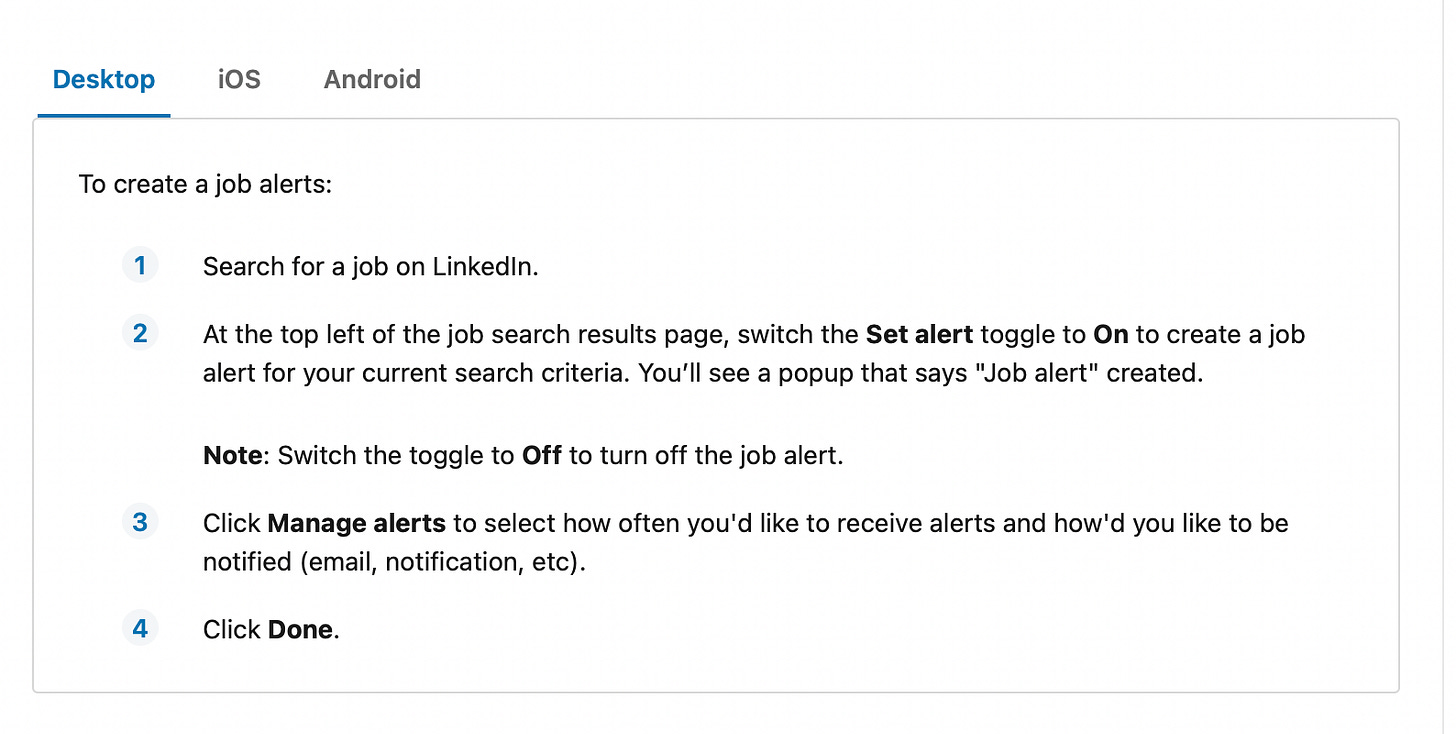Click the step 3 number badge
The image size is (1456, 734).
(x=140, y=522)
